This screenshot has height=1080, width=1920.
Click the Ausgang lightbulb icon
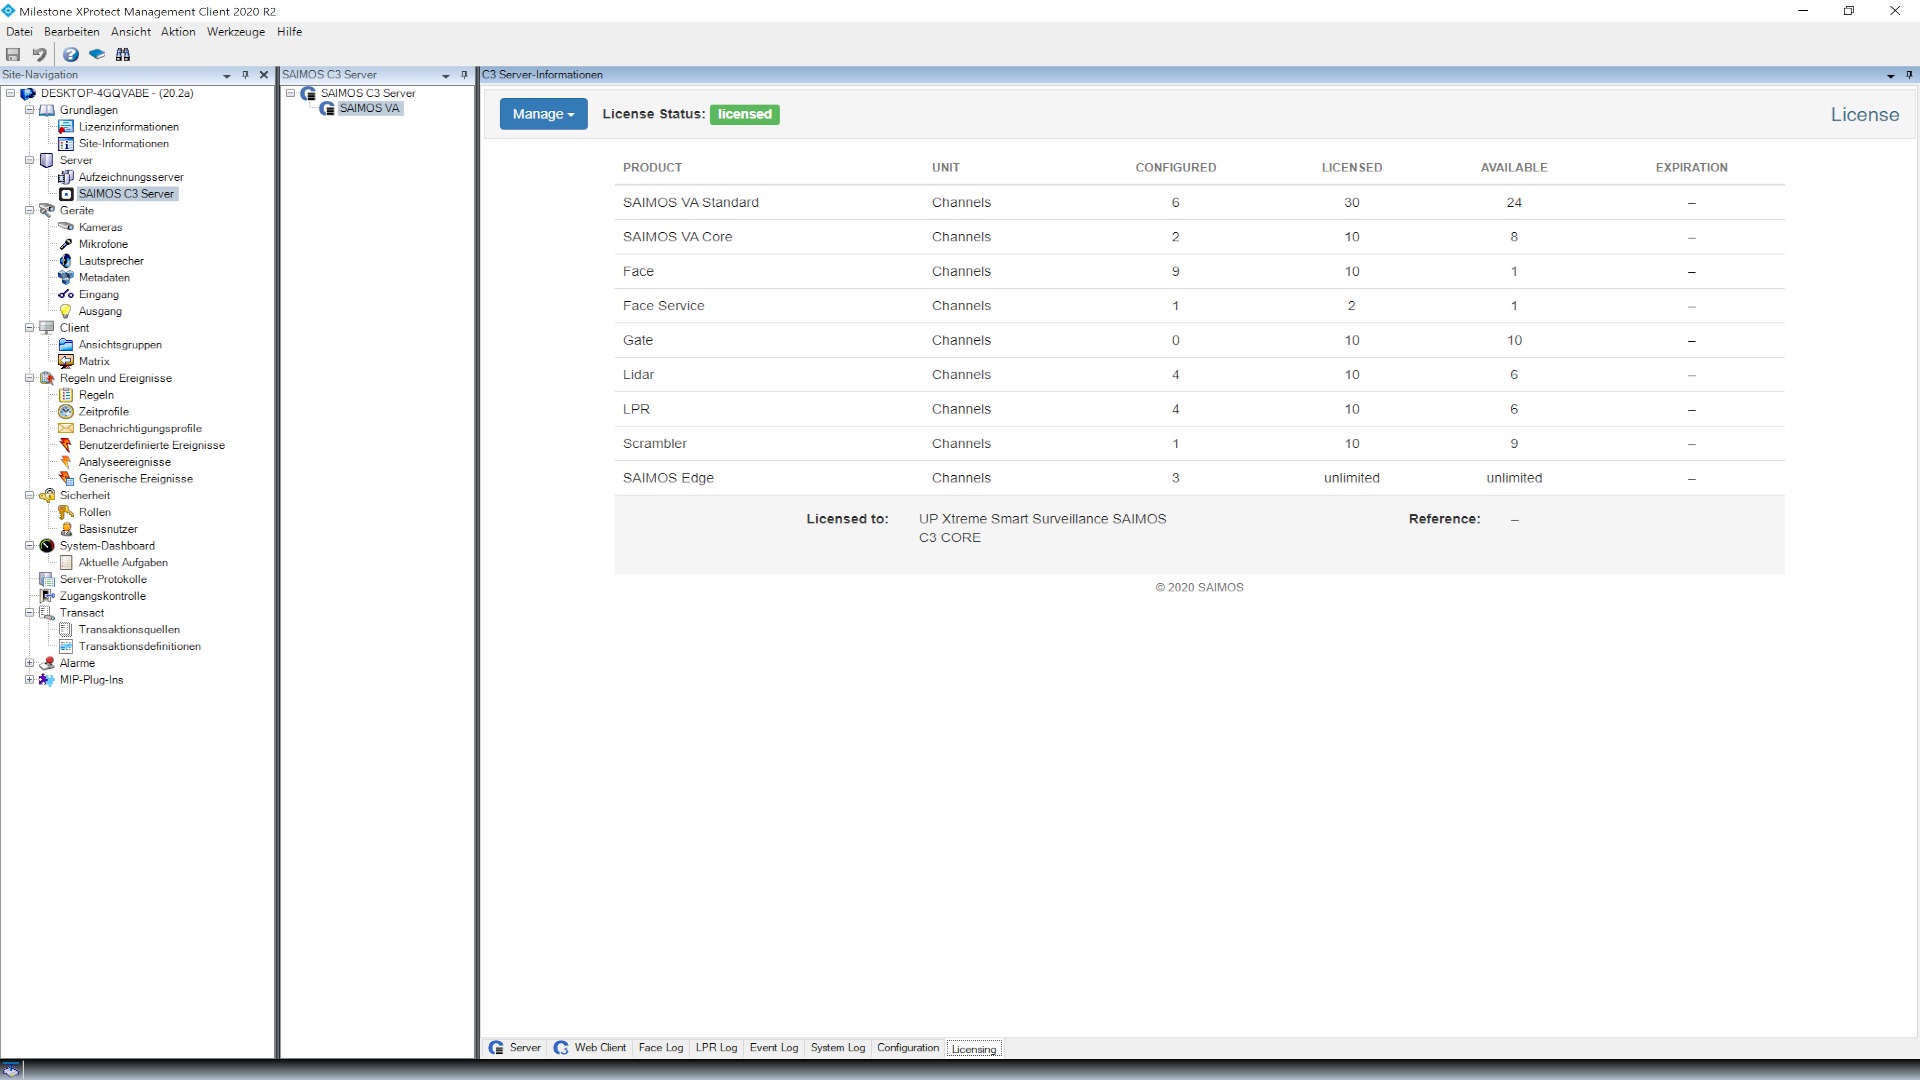point(66,311)
